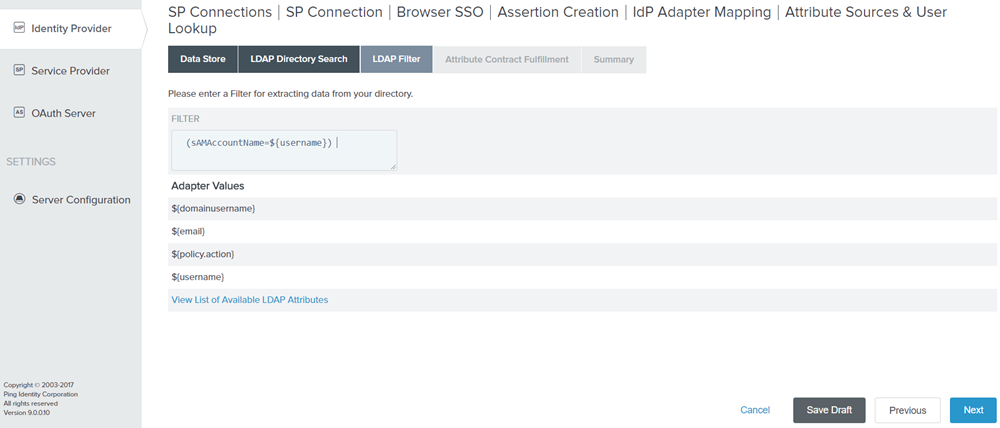Select the ${email} adapter value
Viewport: 1000px width, 428px height.
188,231
